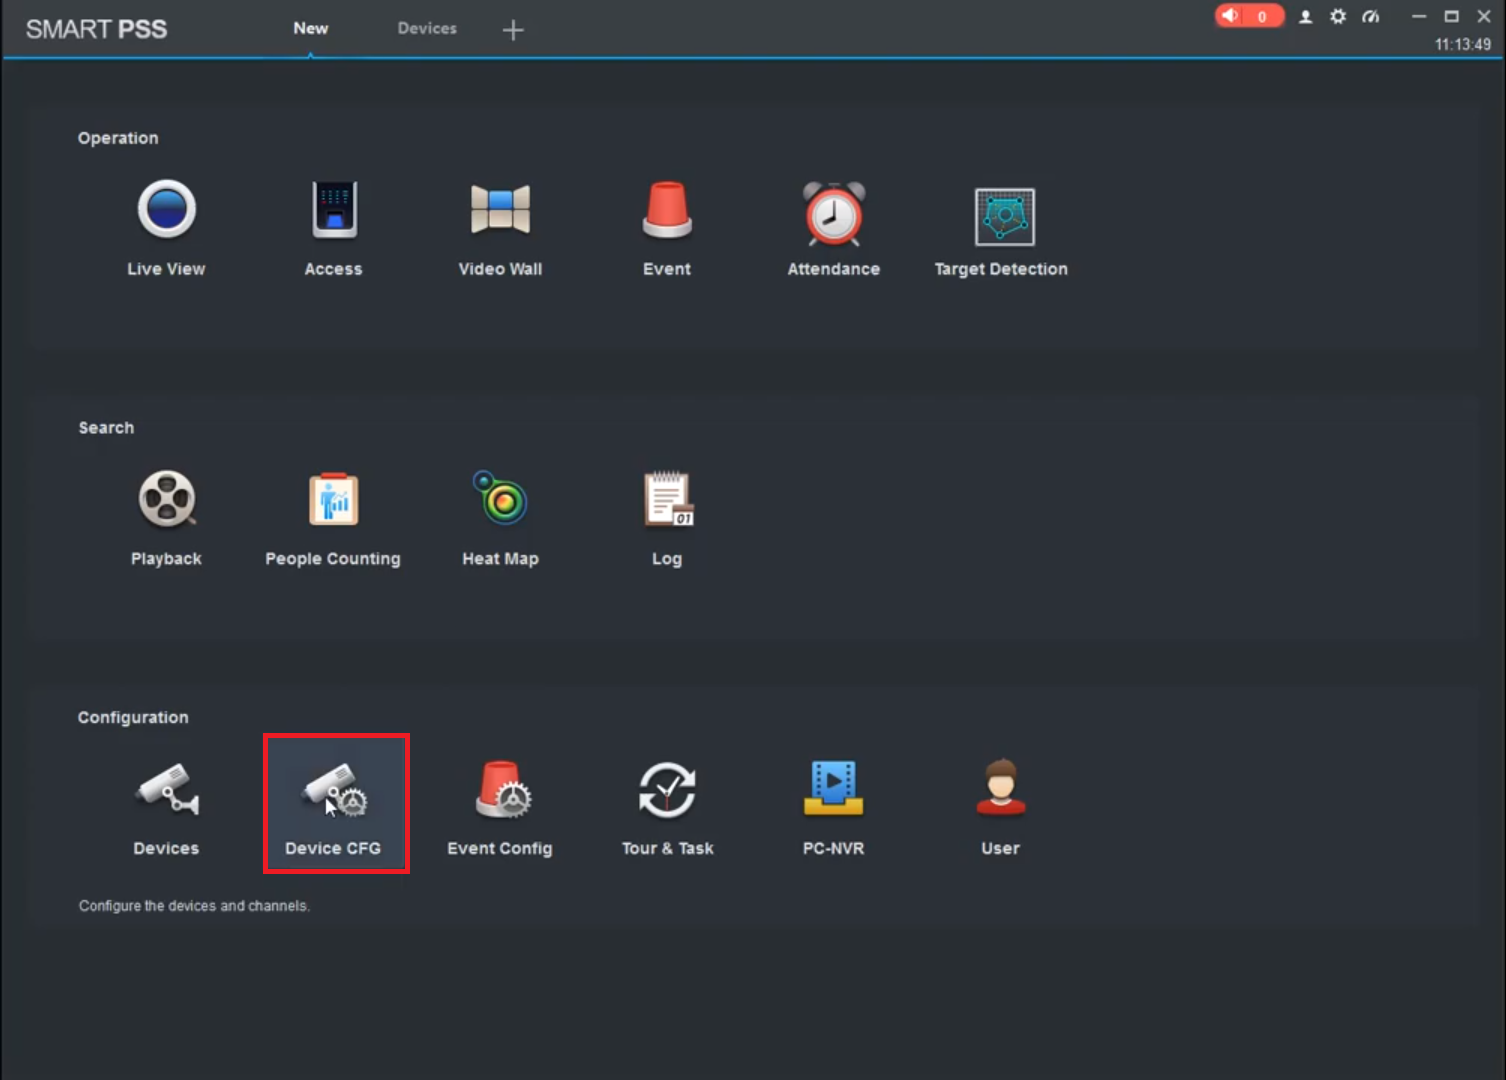The image size is (1506, 1080).
Task: Click the Search section heading
Action: (x=106, y=428)
